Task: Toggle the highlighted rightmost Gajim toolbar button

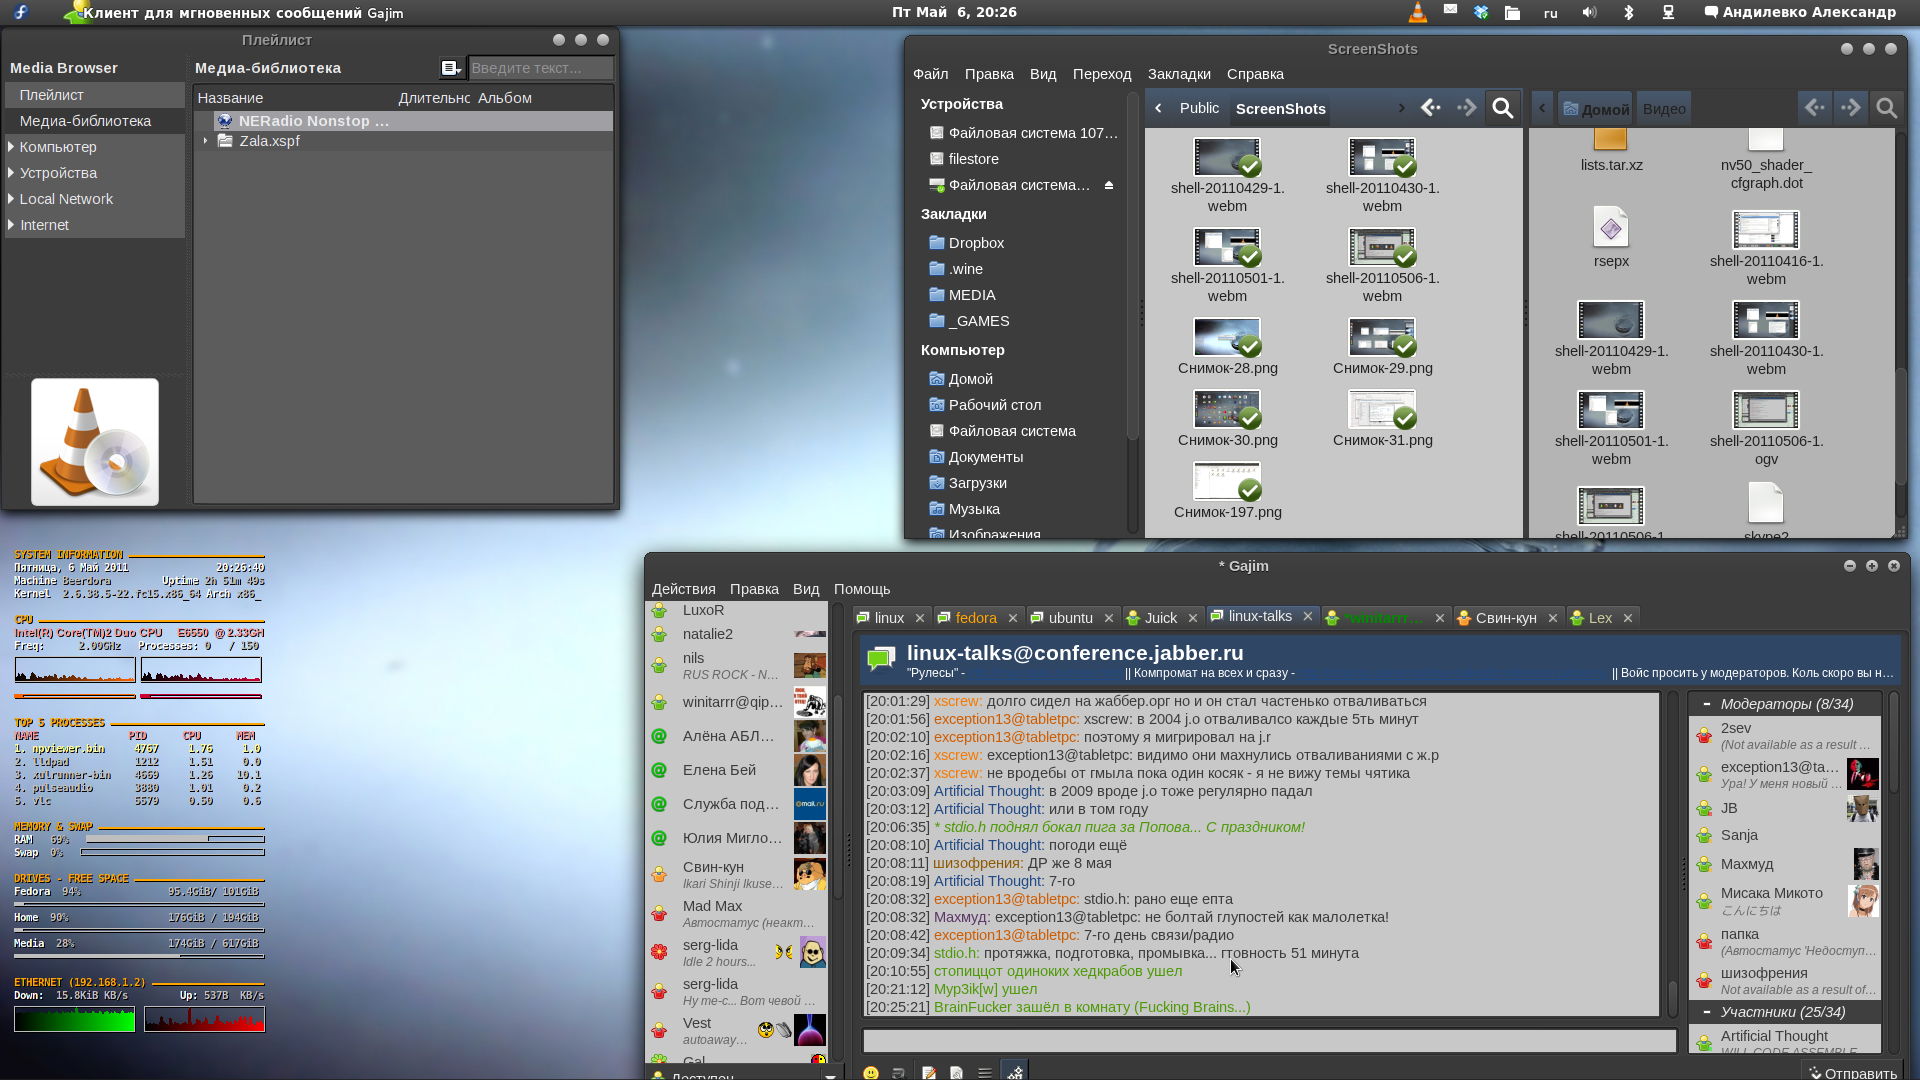Action: [x=1014, y=1072]
